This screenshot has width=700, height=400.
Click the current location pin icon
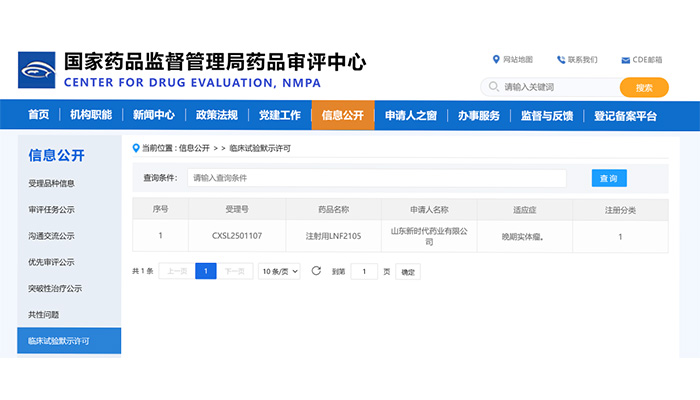pyautogui.click(x=136, y=148)
